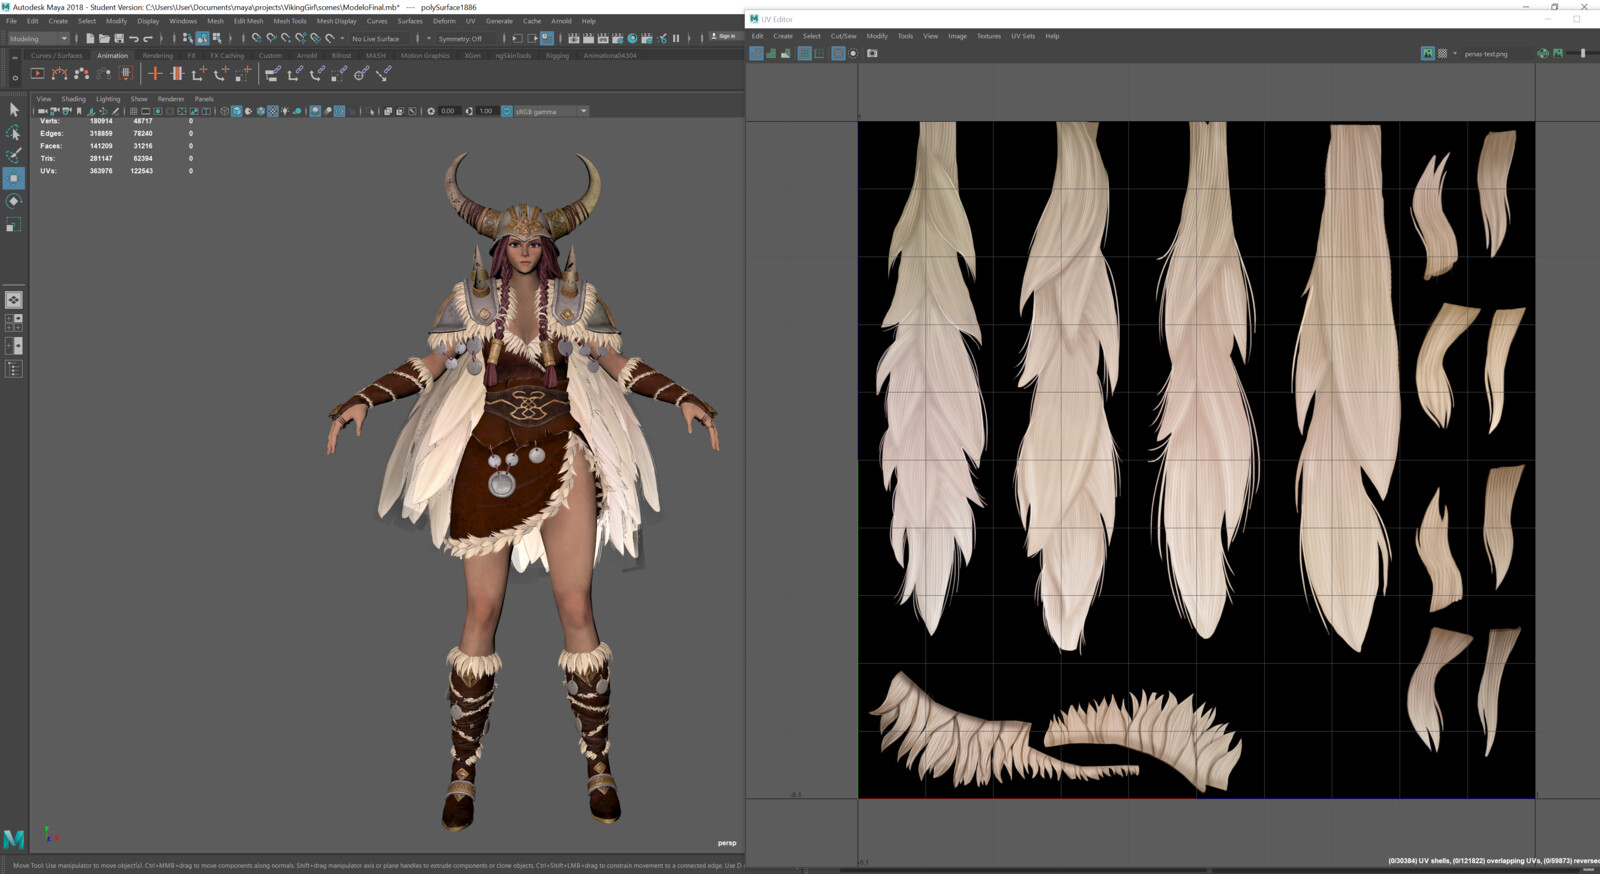Viewport: 1600px width, 874px height.
Task: Toggle image display in UV Editor
Action: [1428, 53]
